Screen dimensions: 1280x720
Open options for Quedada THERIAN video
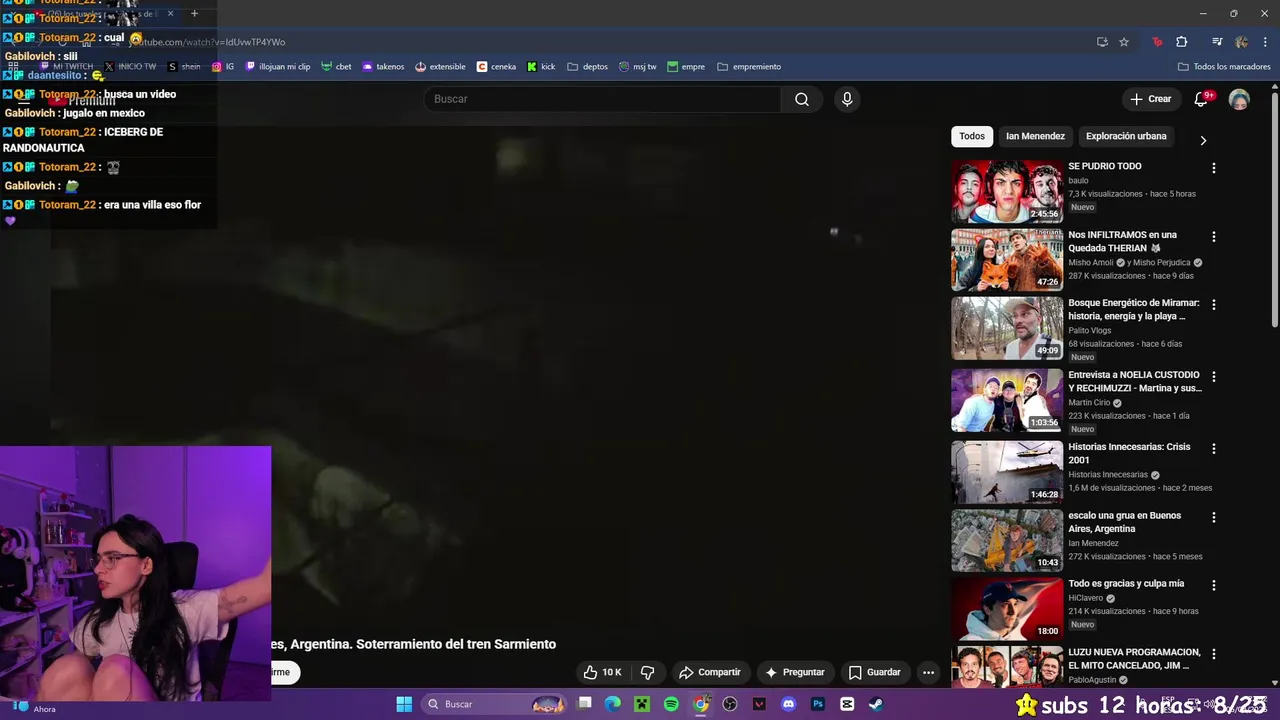[x=1214, y=237]
